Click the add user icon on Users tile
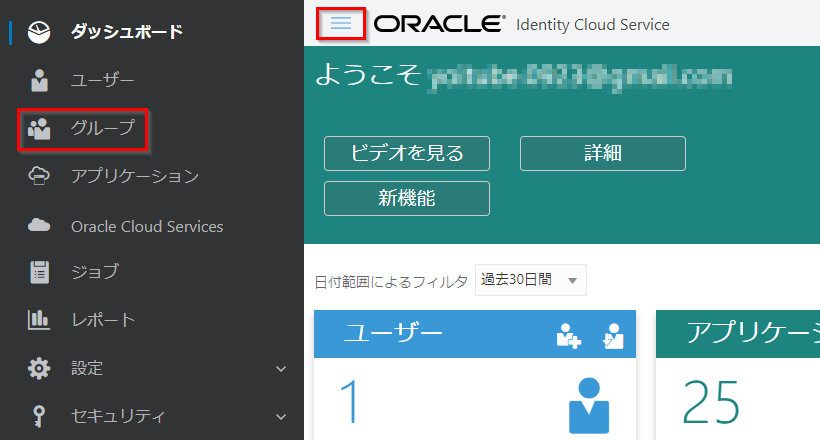The width and height of the screenshot is (820, 440). pos(568,337)
